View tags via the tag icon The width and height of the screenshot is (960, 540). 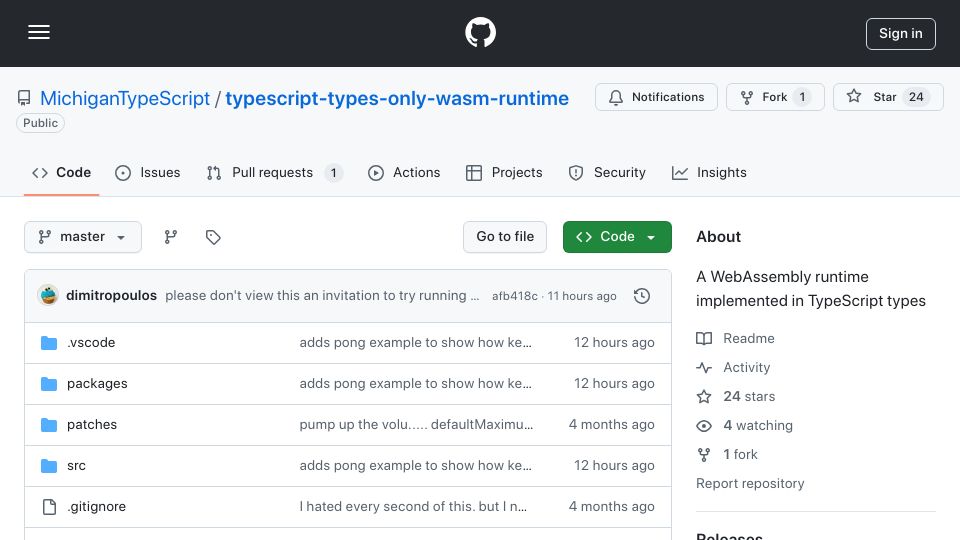point(213,237)
